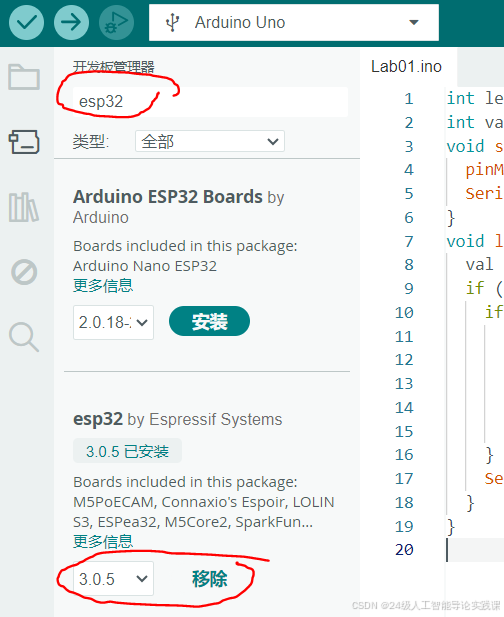Click the Arduino ESP32 Boards package title
Screen dimensions: 504x617
[168, 196]
